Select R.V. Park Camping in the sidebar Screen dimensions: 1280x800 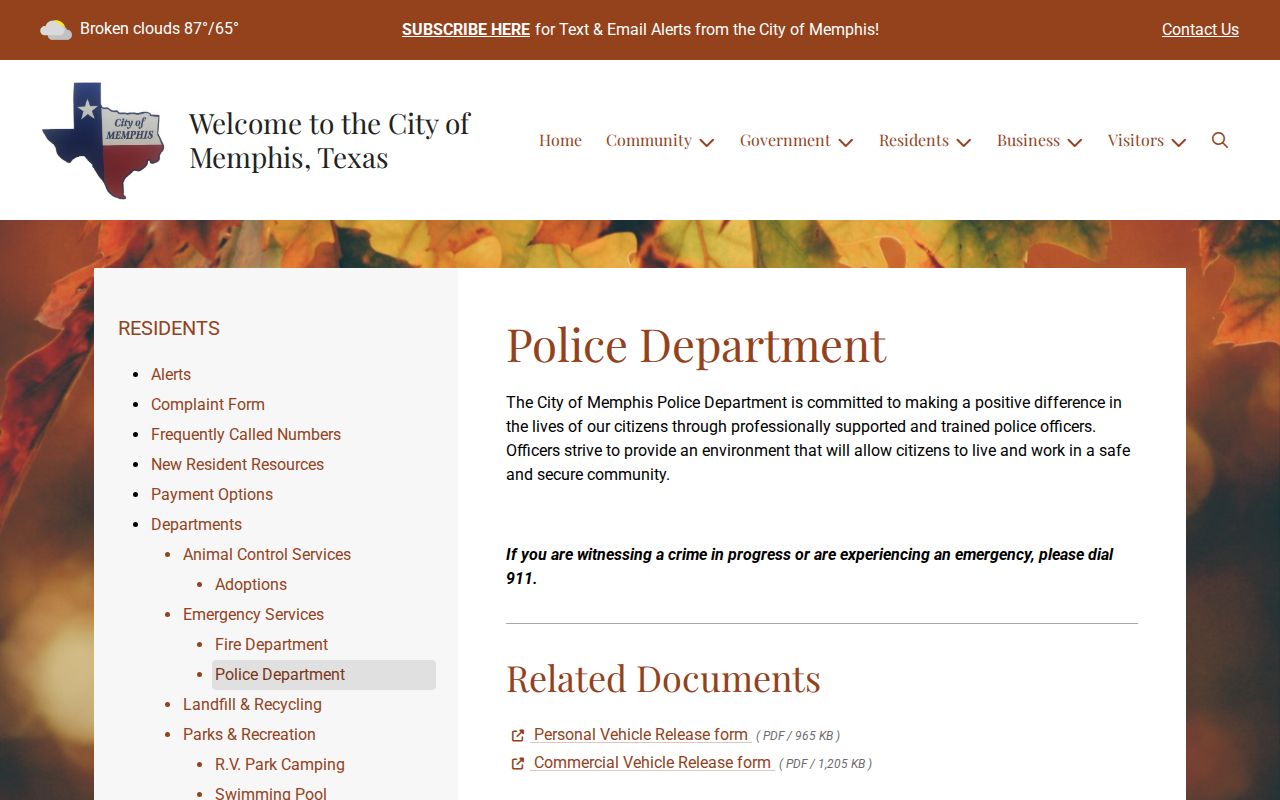(280, 764)
